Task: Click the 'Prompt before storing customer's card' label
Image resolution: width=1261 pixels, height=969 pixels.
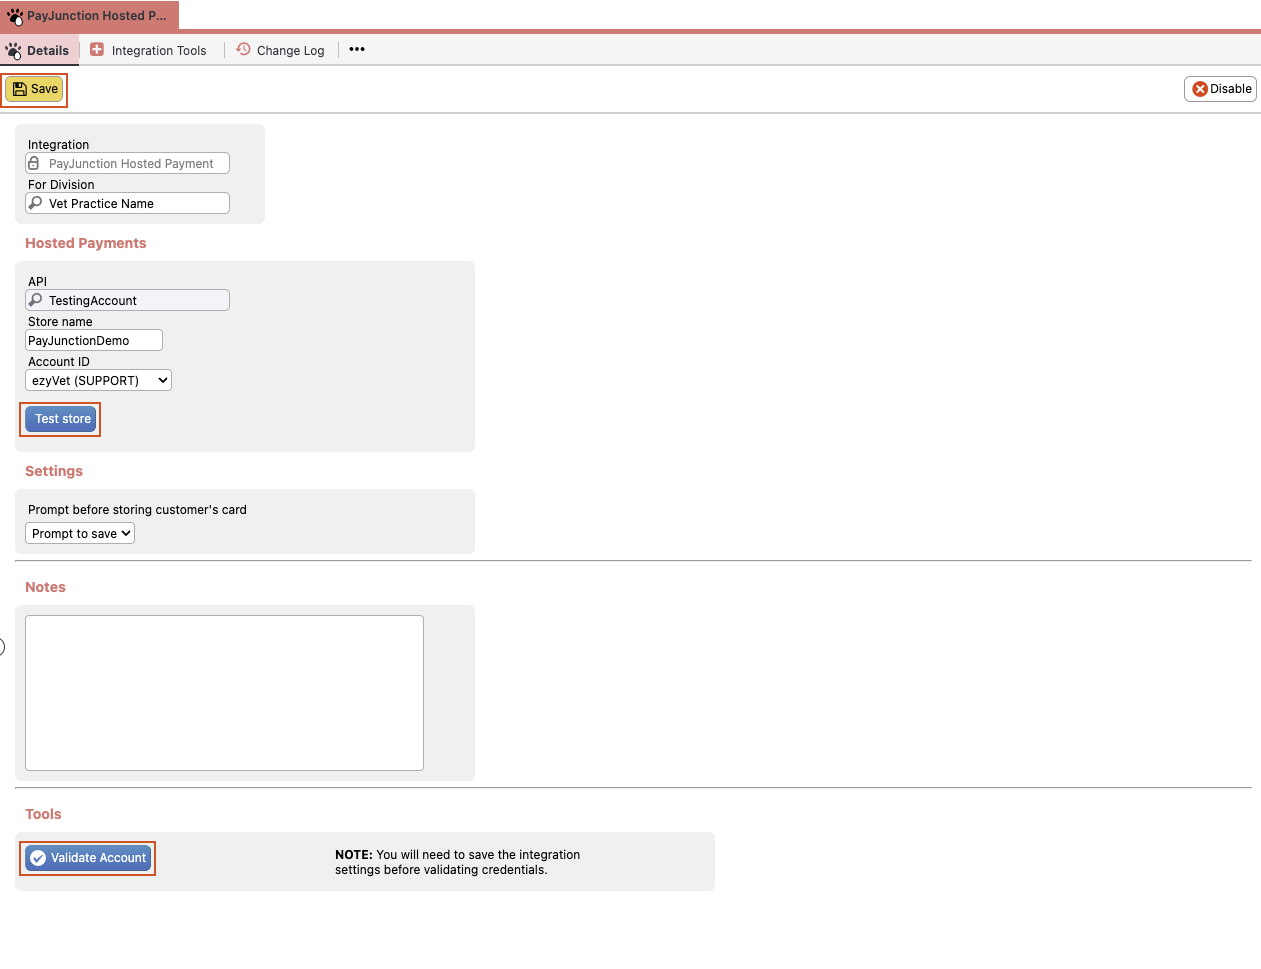Action: coord(137,510)
